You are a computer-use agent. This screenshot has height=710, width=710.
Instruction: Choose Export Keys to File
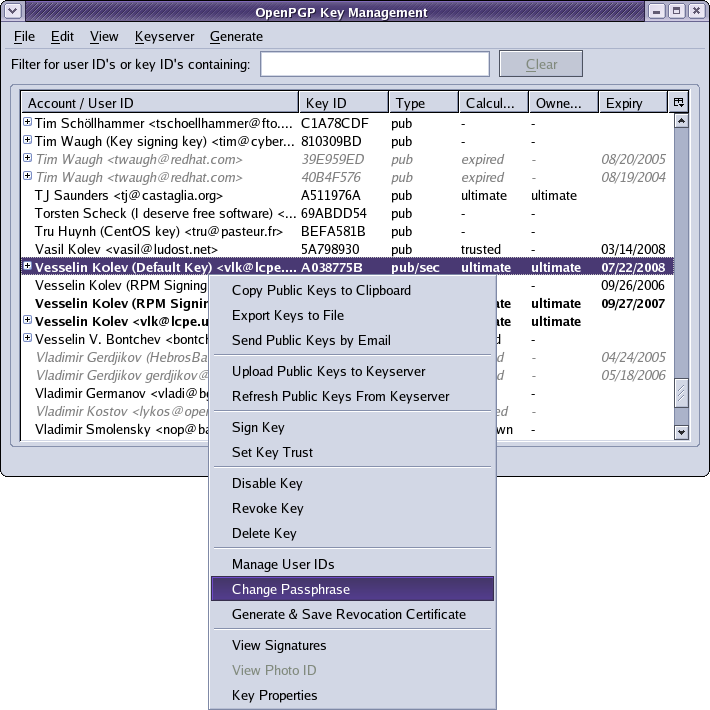click(352, 315)
